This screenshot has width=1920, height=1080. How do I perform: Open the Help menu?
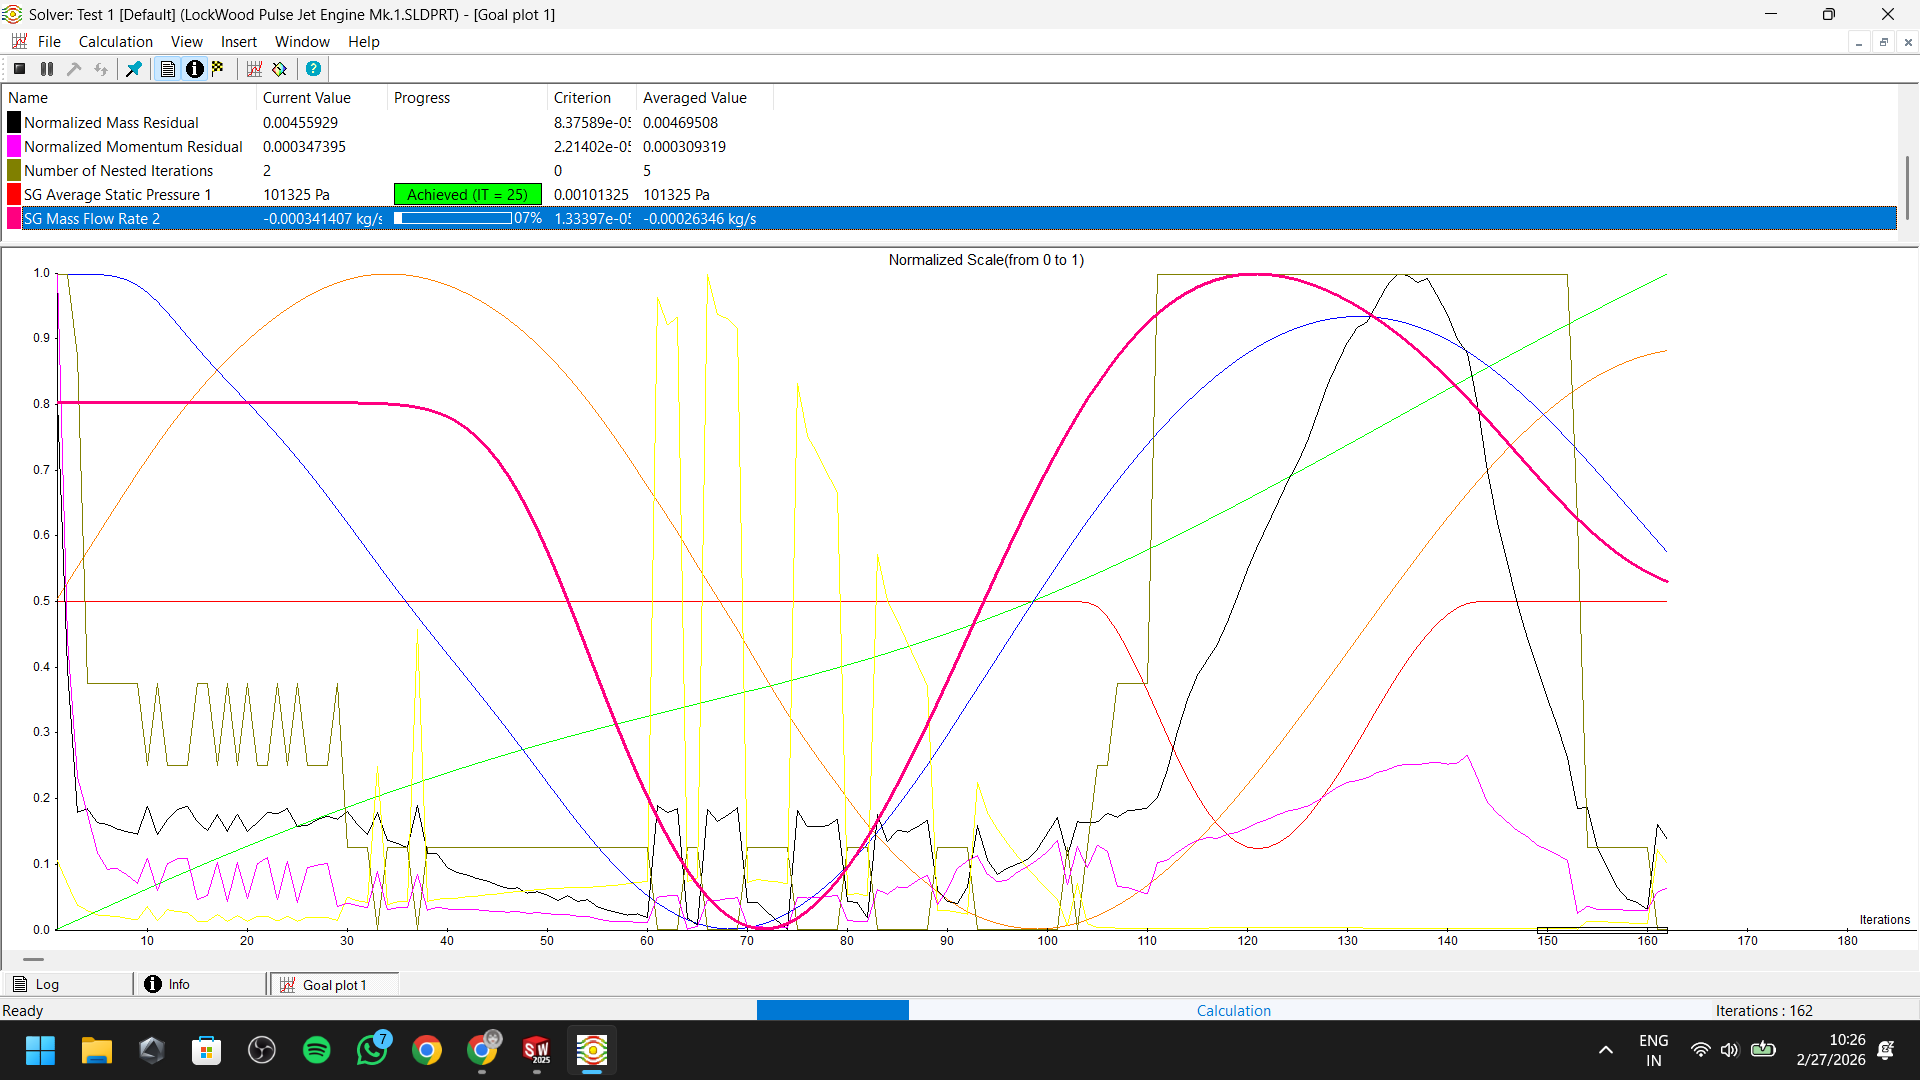tap(364, 42)
